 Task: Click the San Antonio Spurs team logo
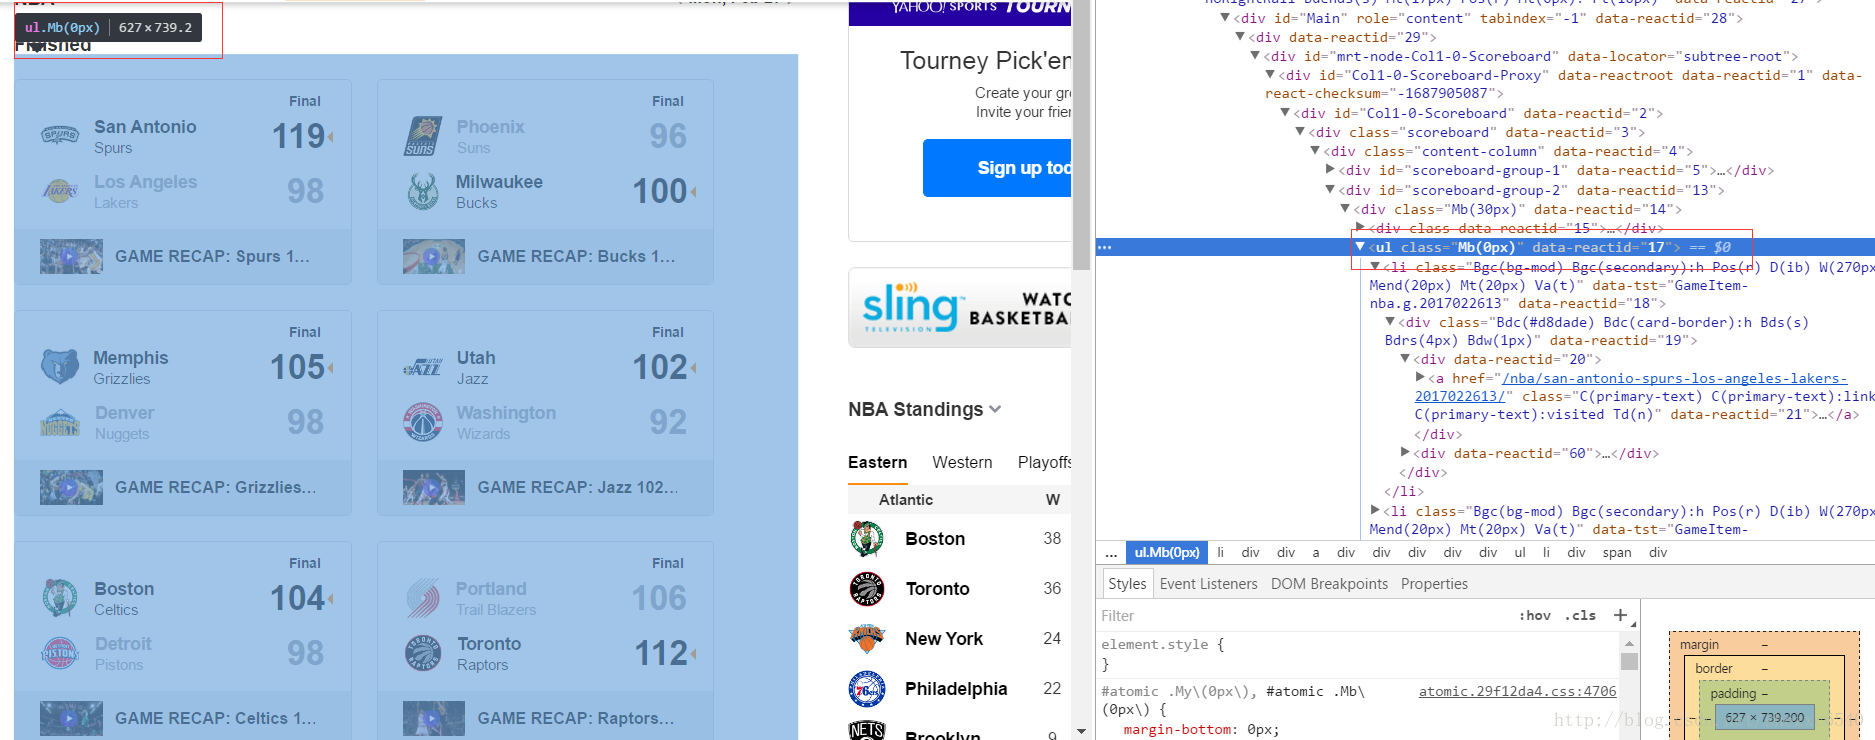point(60,135)
